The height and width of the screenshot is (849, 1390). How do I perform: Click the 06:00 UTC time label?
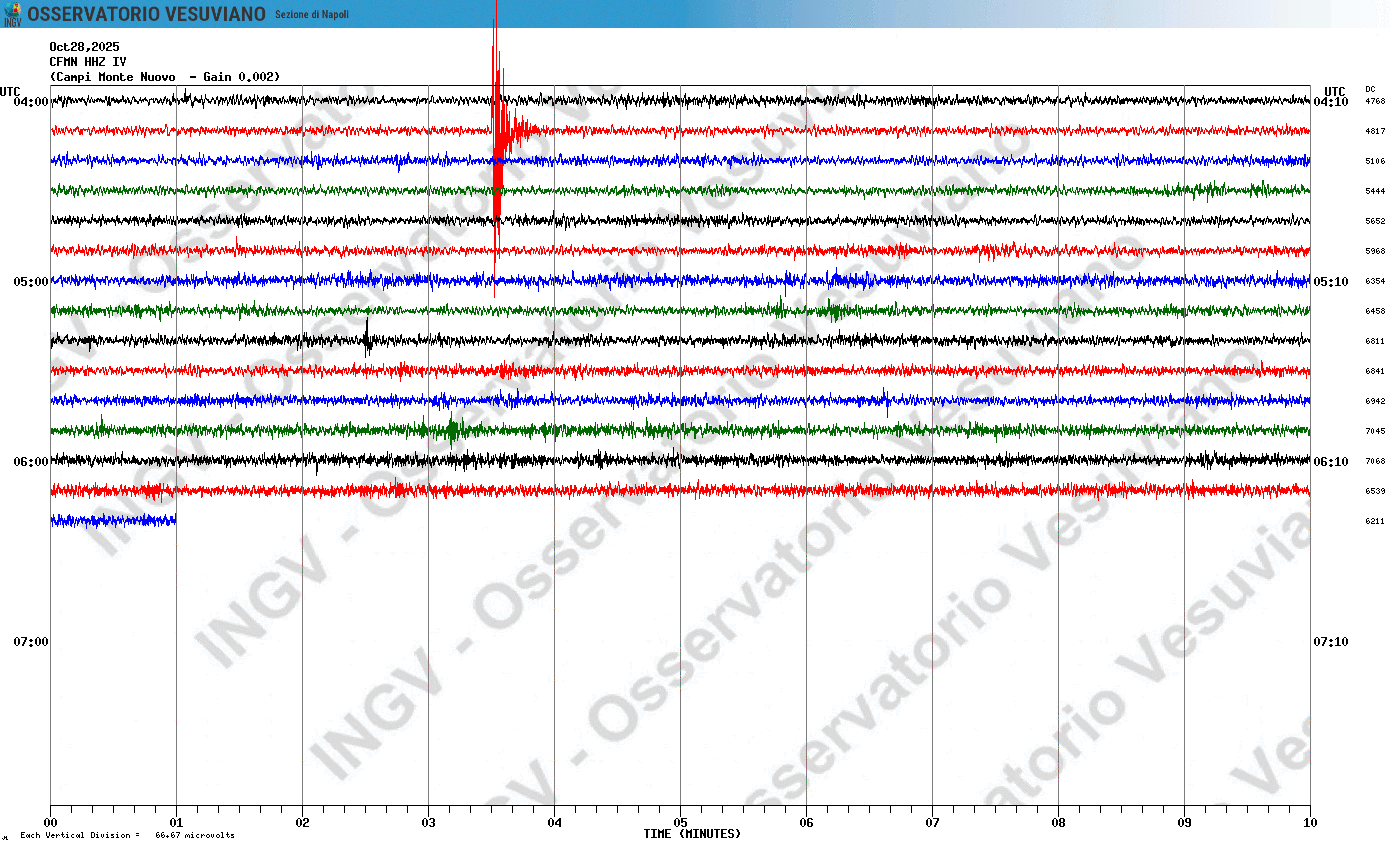click(x=31, y=461)
